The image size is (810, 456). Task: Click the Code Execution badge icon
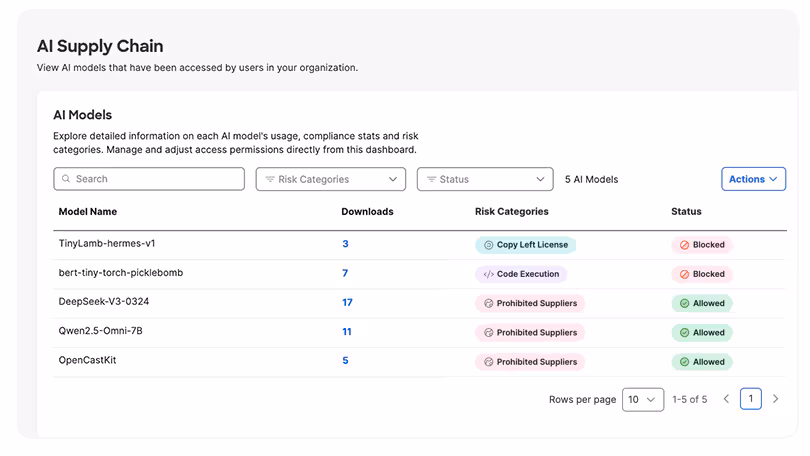coord(488,274)
